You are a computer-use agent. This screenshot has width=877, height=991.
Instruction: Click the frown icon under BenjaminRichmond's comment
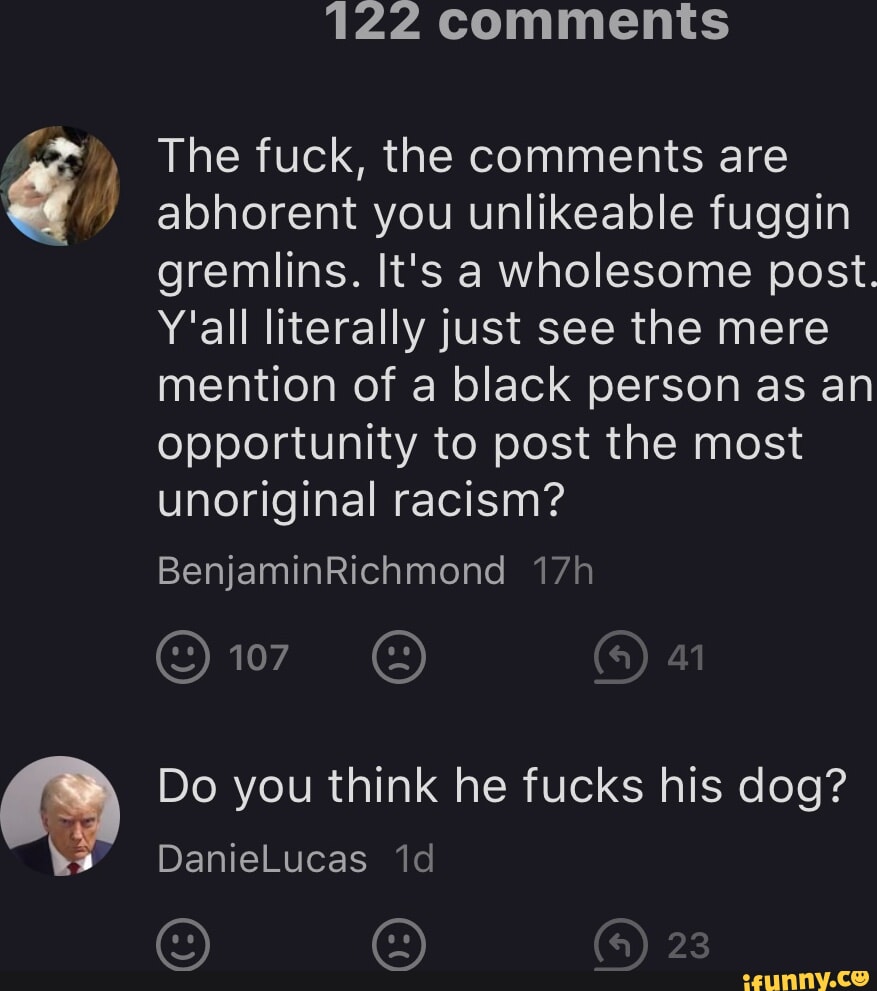[x=399, y=657]
